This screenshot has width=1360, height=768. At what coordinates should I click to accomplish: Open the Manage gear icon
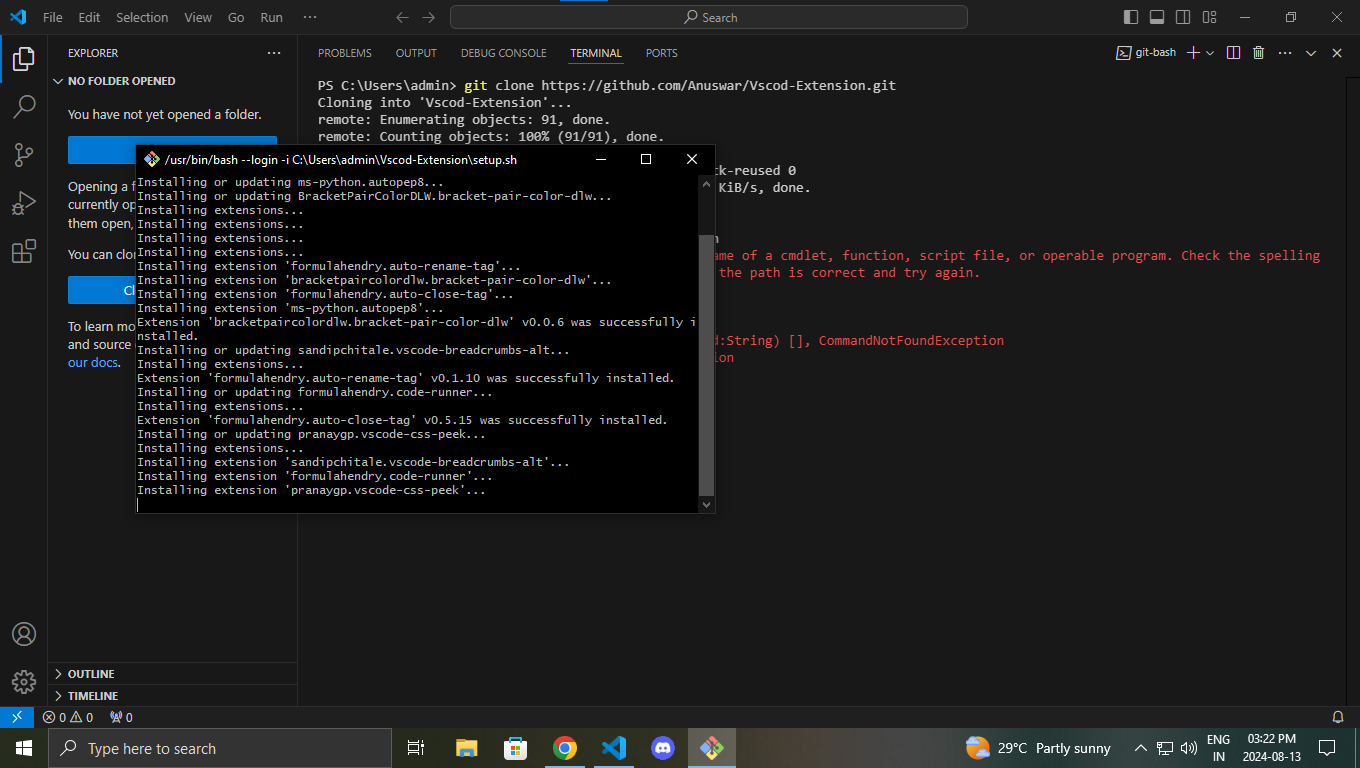coord(24,682)
